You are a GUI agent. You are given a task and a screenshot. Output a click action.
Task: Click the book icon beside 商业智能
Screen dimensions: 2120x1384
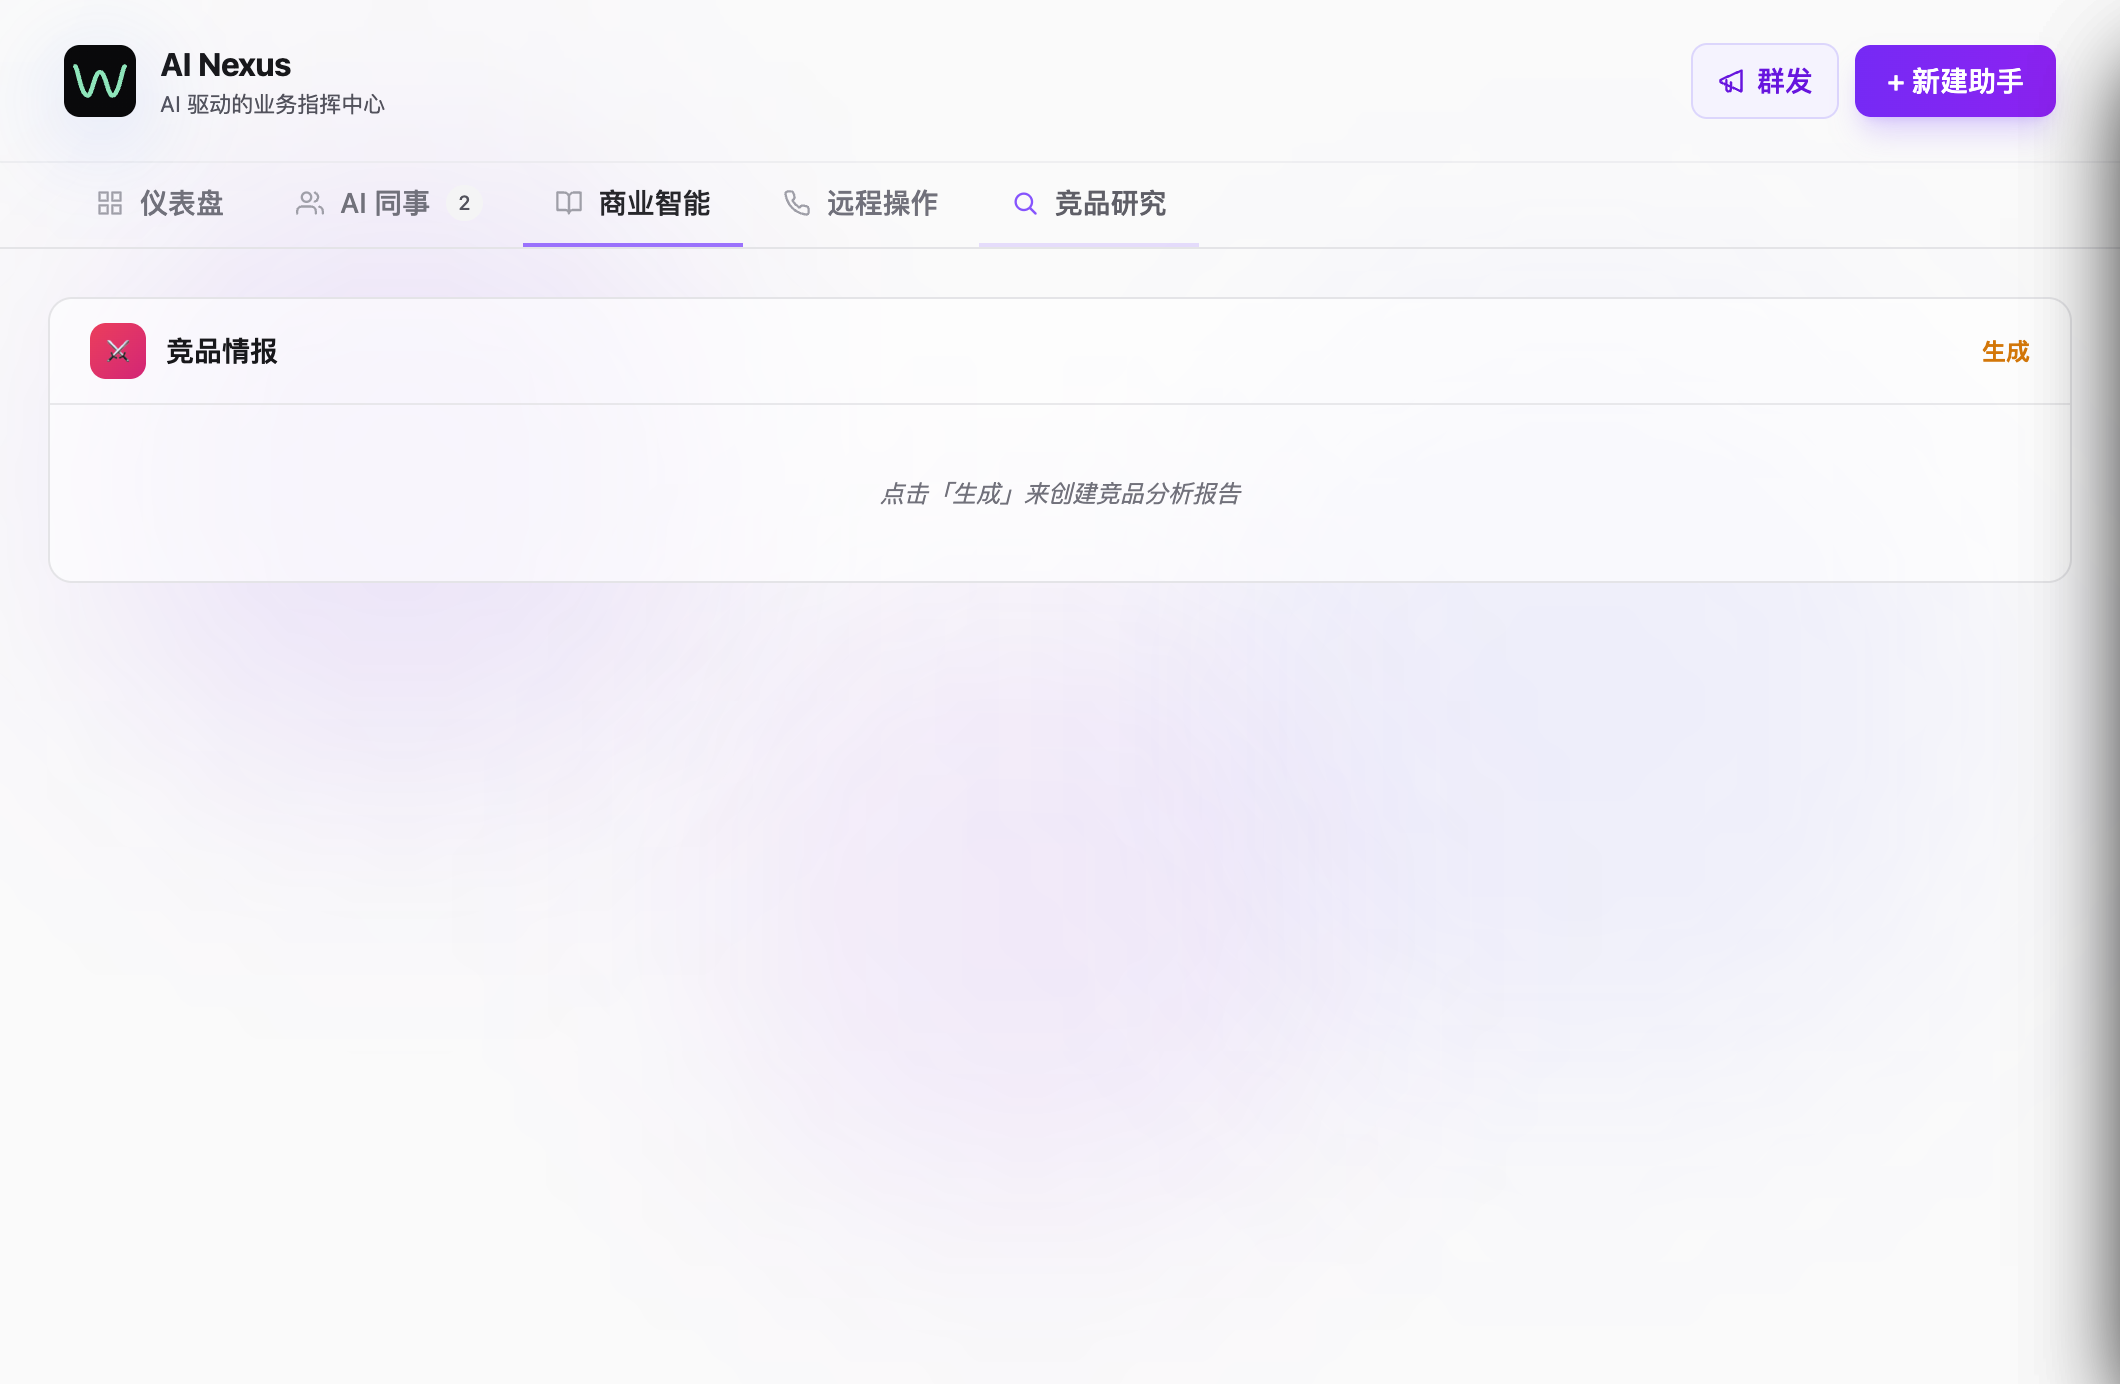569,203
